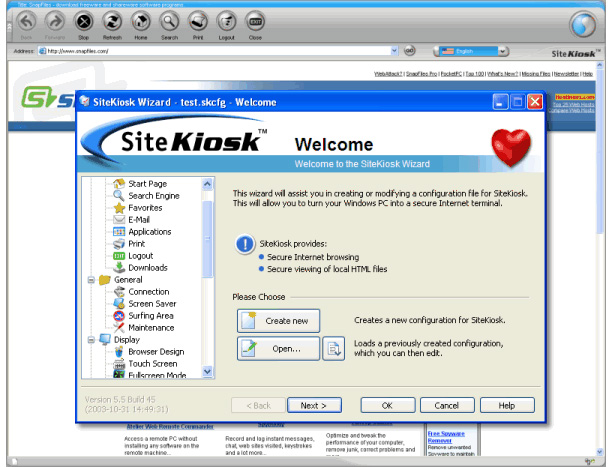Collapse the General tree node
Screen dimensions: 612x467
(x=91, y=280)
